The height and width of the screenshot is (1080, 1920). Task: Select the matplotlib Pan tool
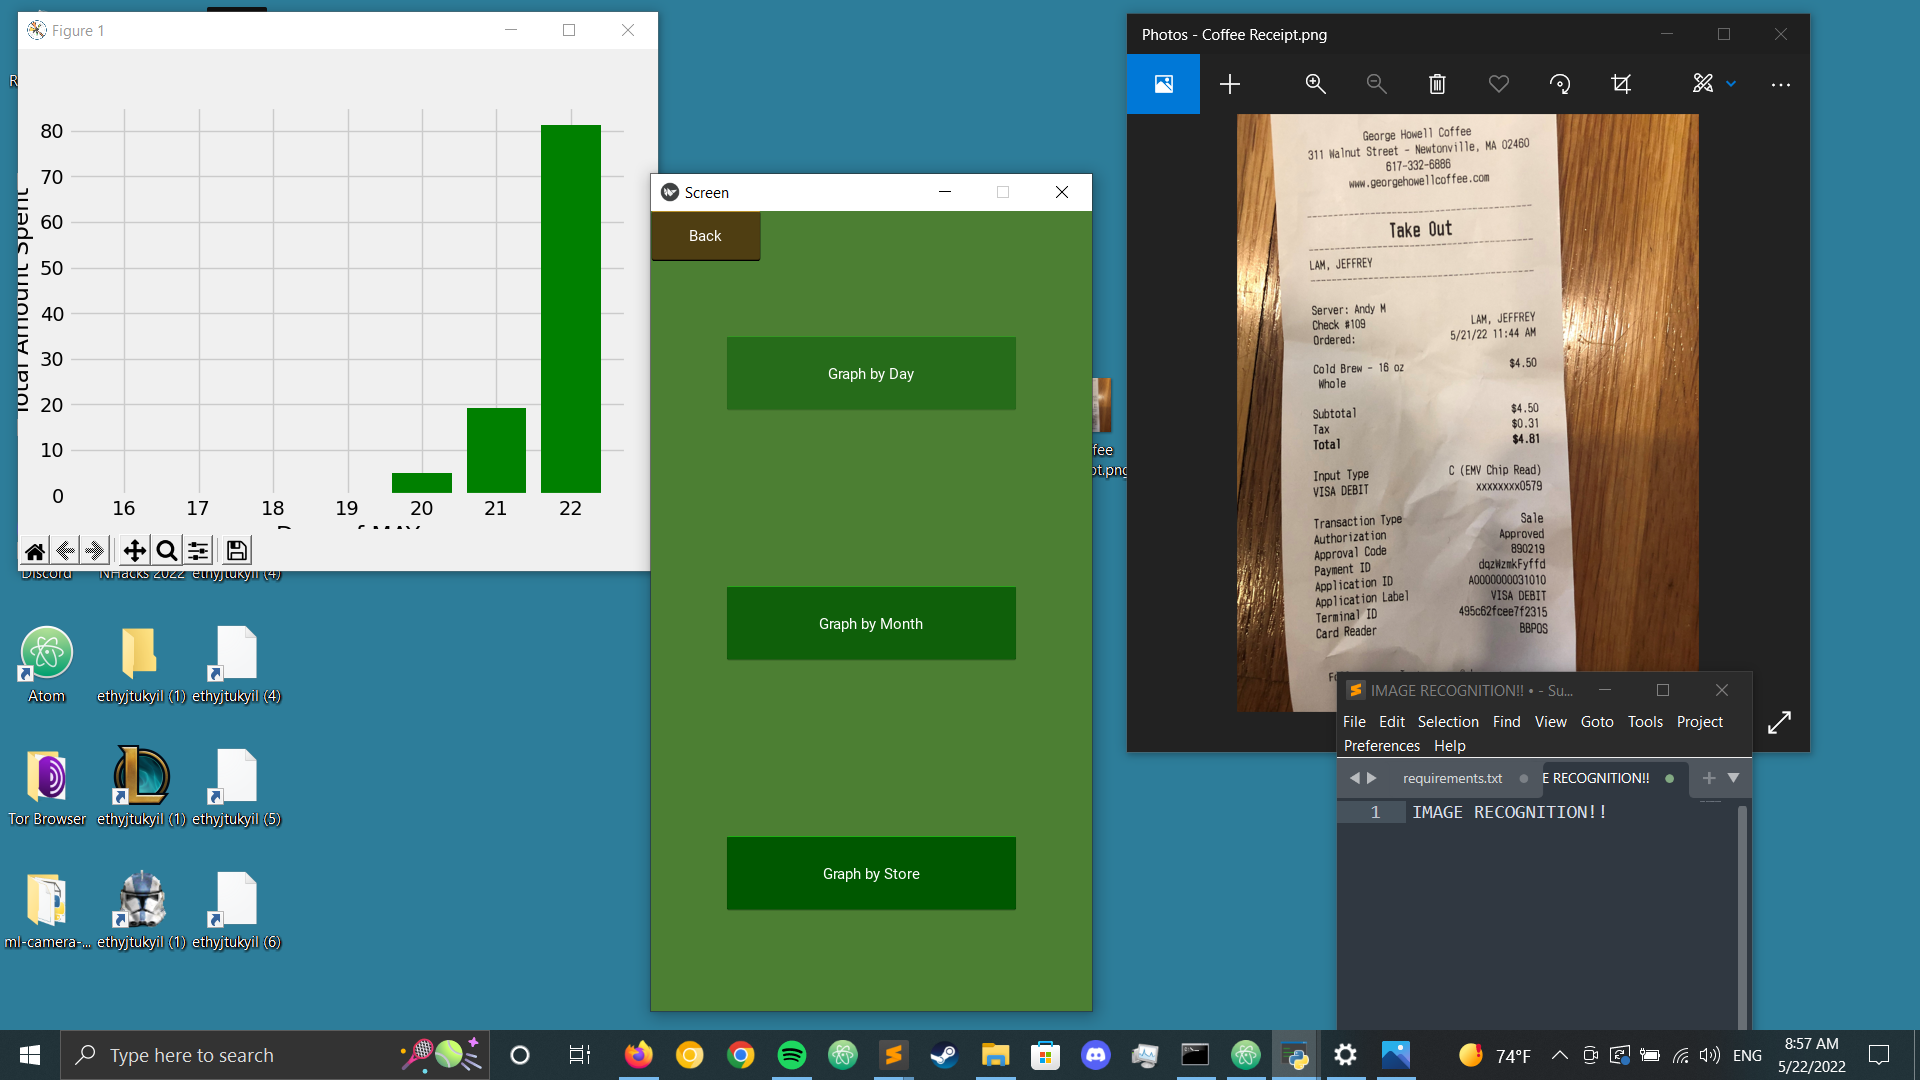pos(134,551)
